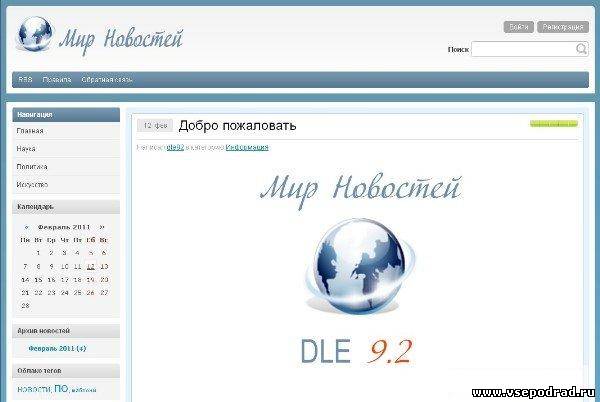Click the Календарь block header
The image size is (600, 402).
point(66,207)
